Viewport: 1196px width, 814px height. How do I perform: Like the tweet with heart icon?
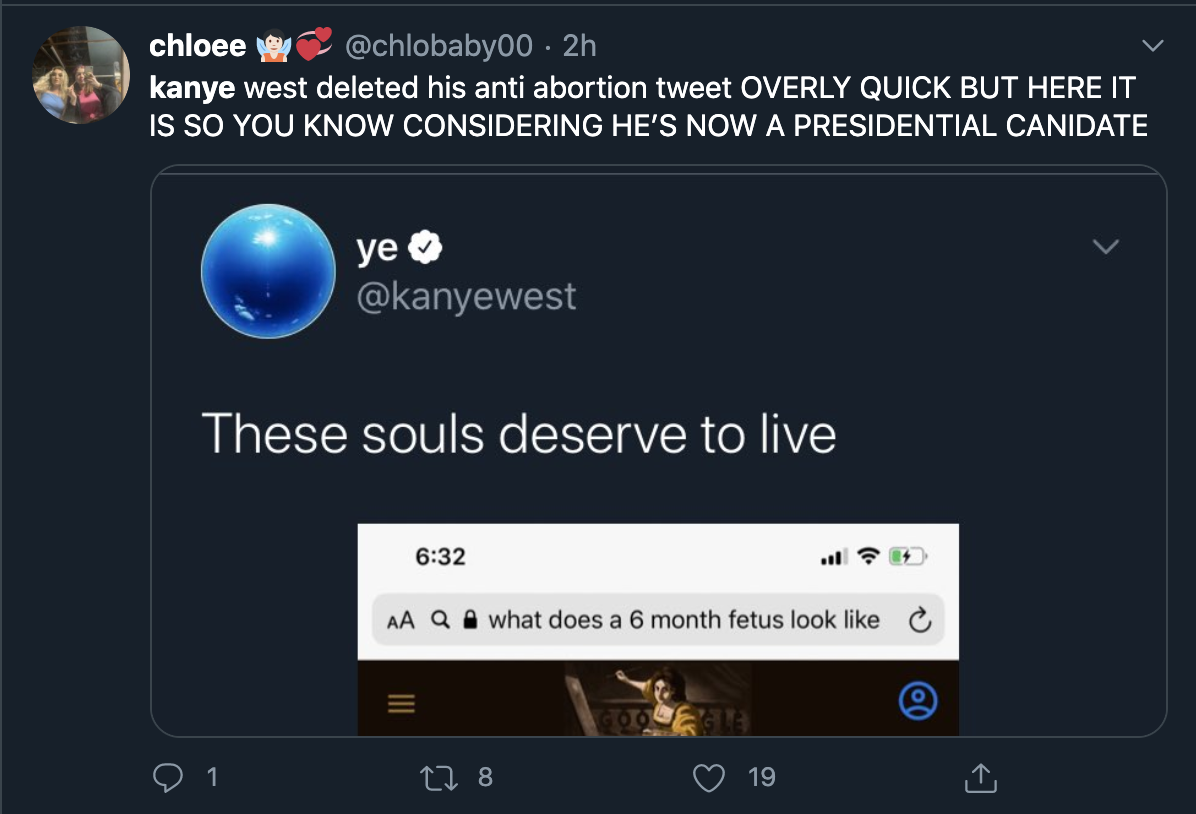coord(709,777)
